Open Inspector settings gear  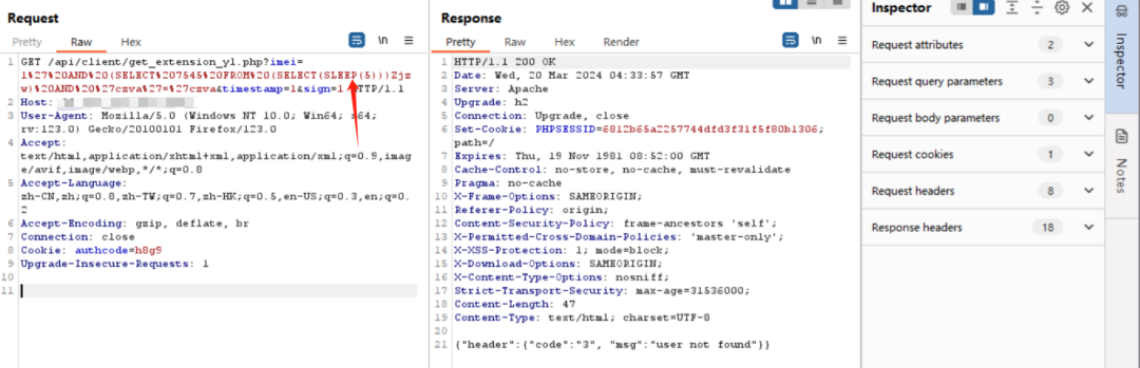pos(1061,7)
